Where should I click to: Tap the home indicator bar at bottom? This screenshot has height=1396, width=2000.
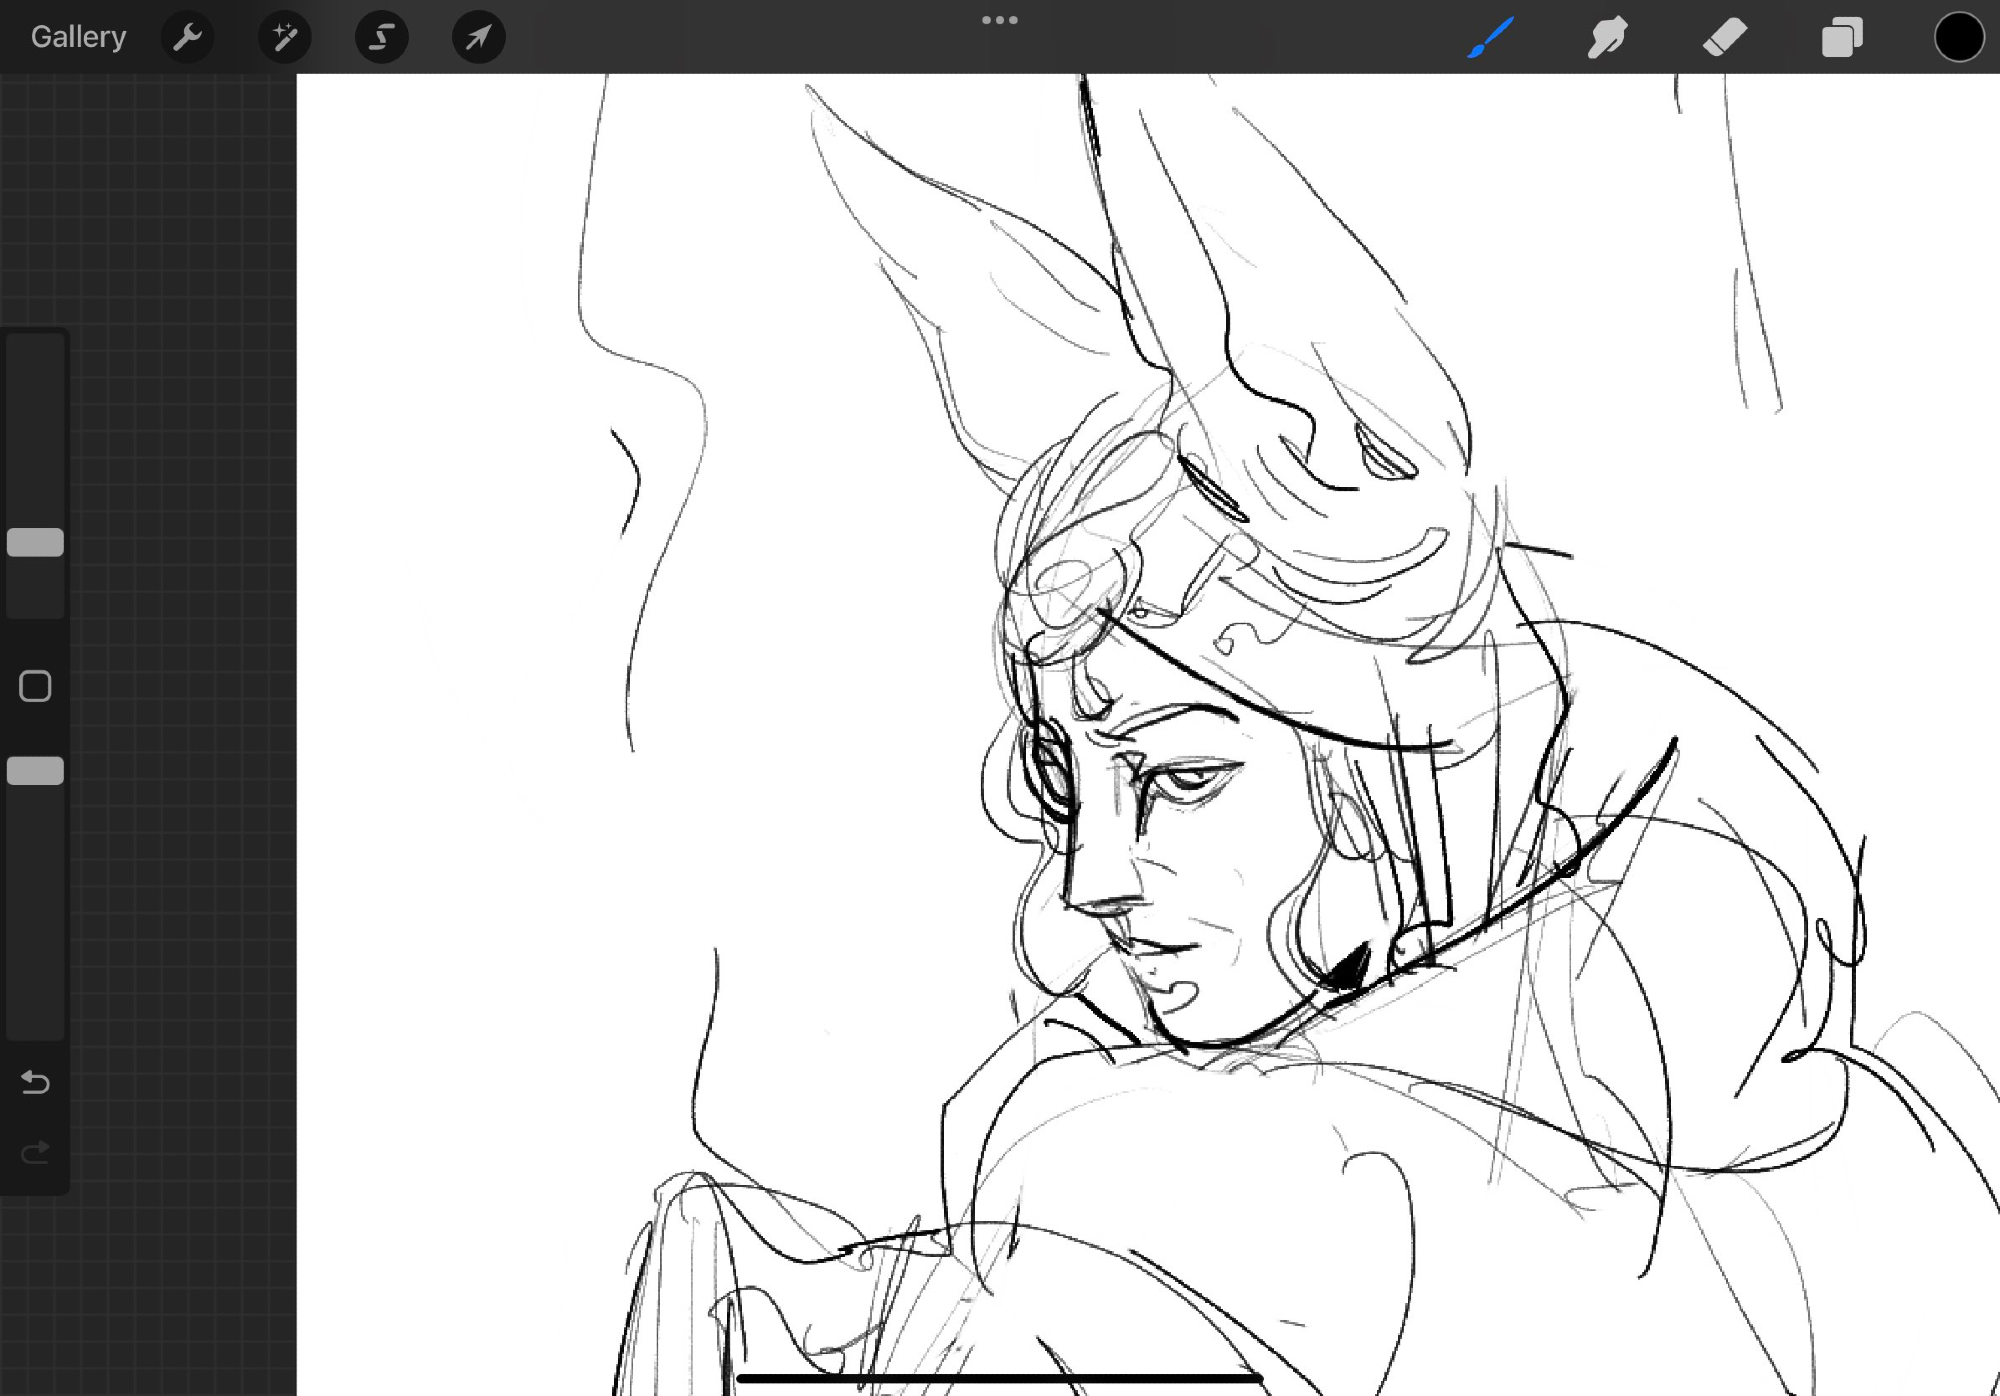pyautogui.click(x=999, y=1379)
